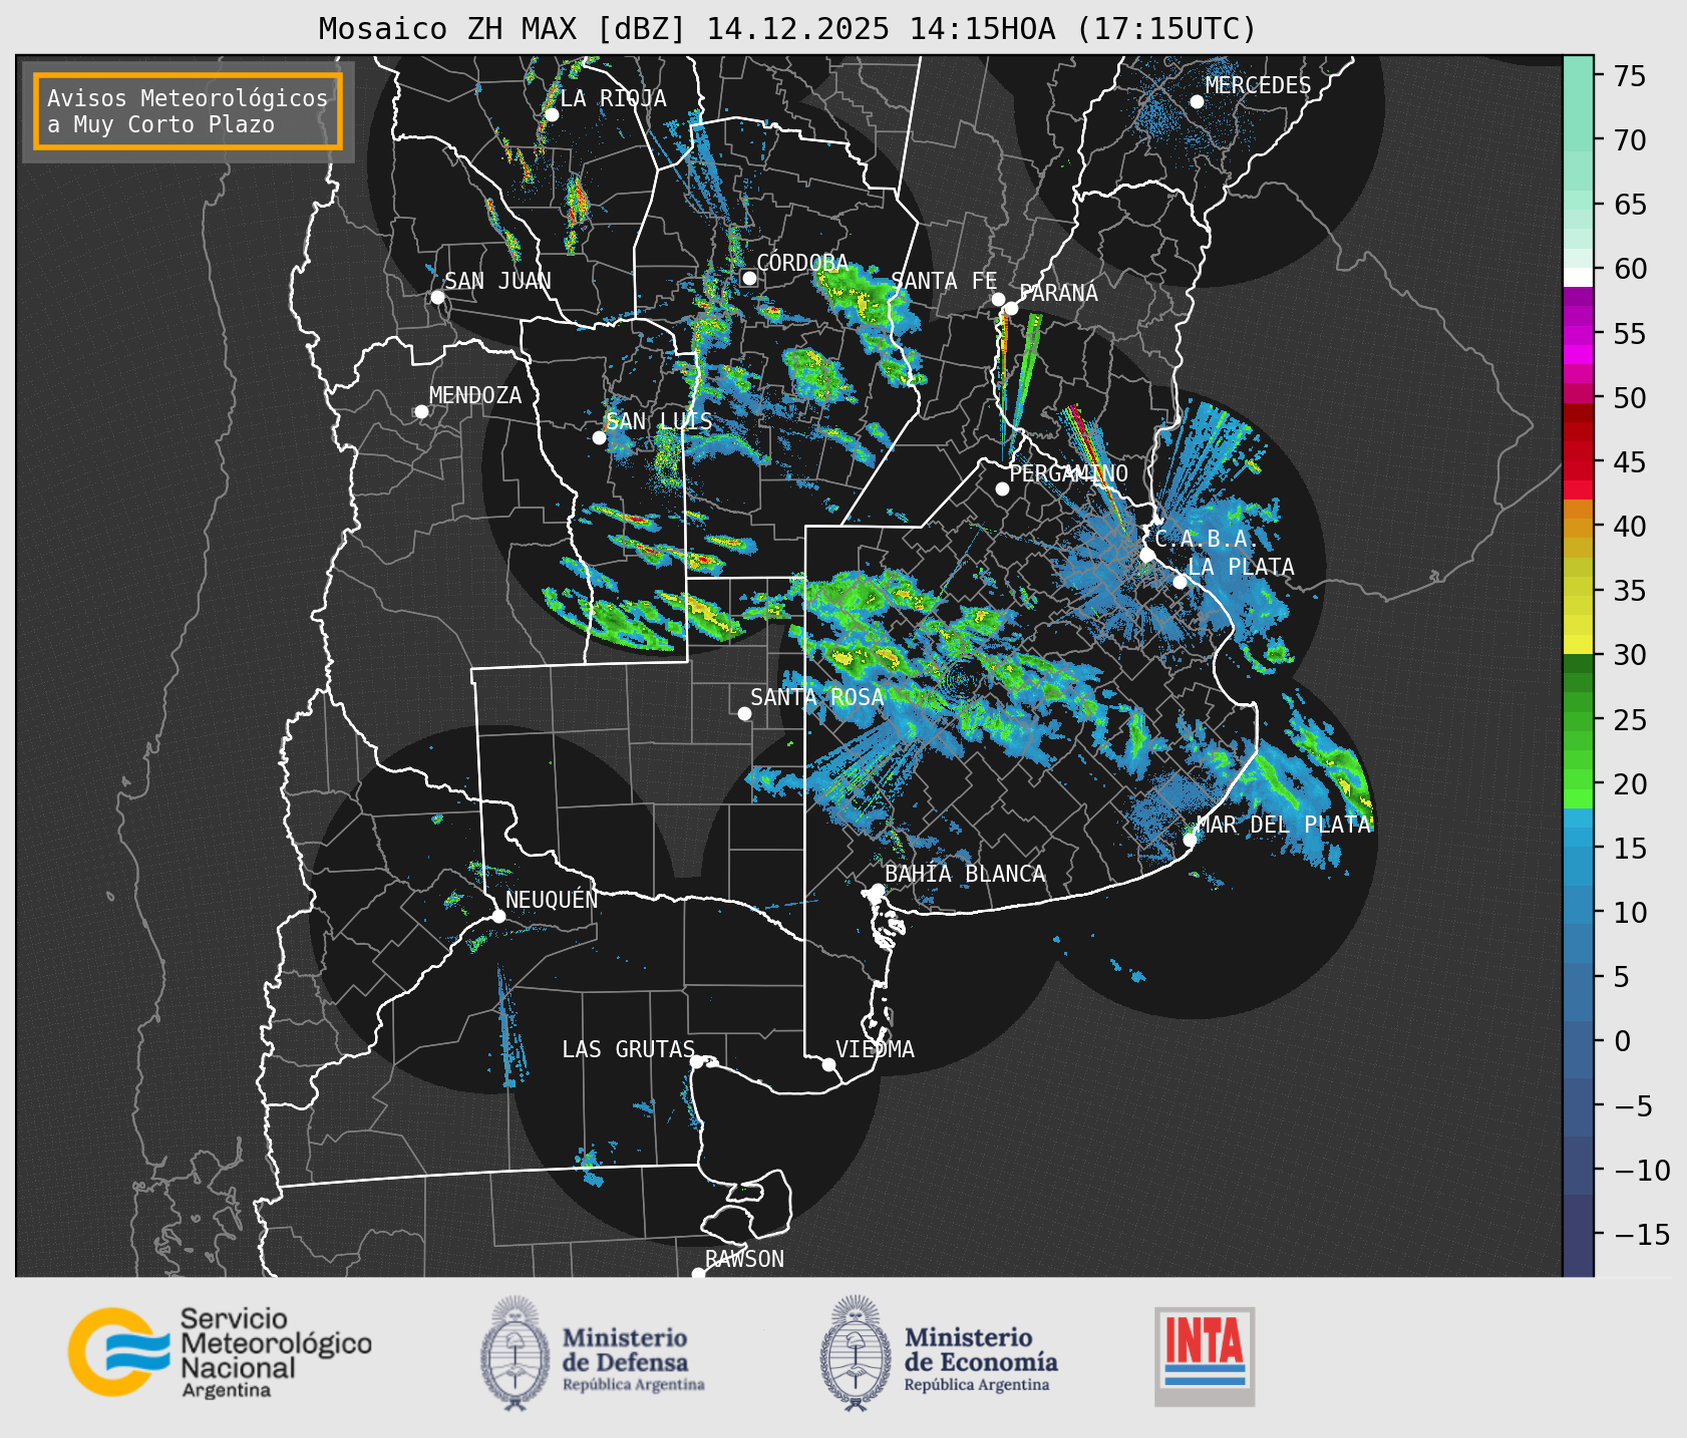Click the MENDOZA city marker dot
Image resolution: width=1687 pixels, height=1438 pixels.
421,412
